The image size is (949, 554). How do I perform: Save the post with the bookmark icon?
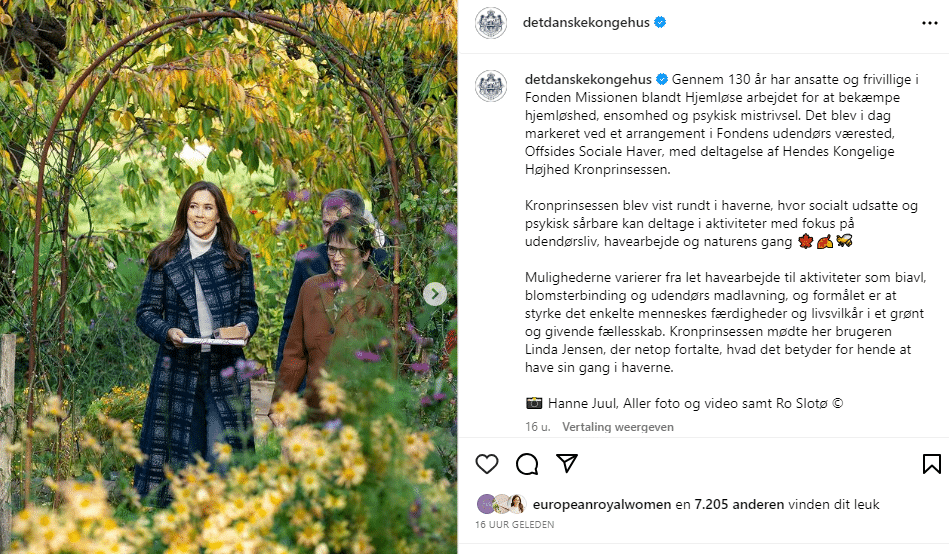[931, 464]
